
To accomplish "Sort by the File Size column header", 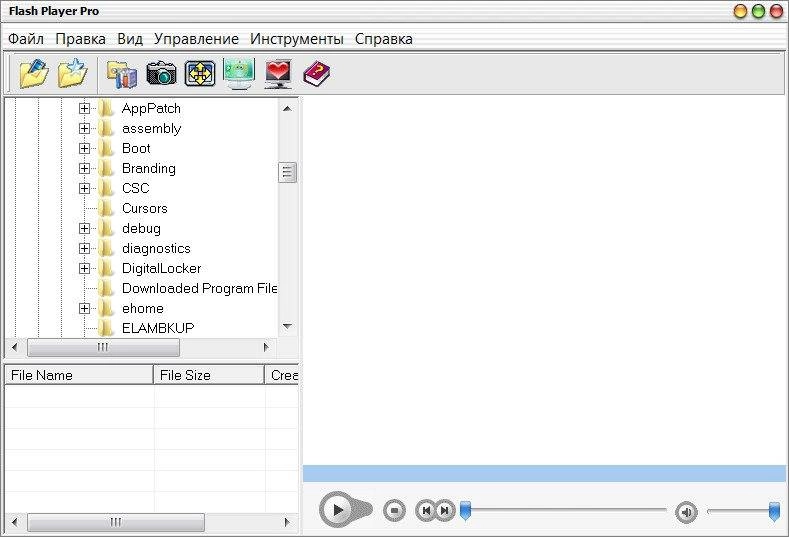I will click(209, 375).
